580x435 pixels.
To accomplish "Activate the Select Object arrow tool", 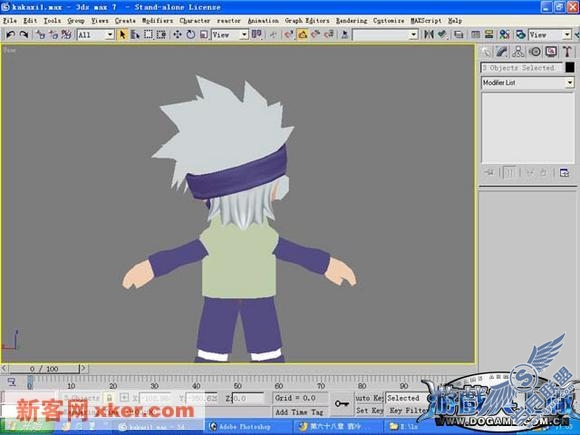I will tap(122, 35).
